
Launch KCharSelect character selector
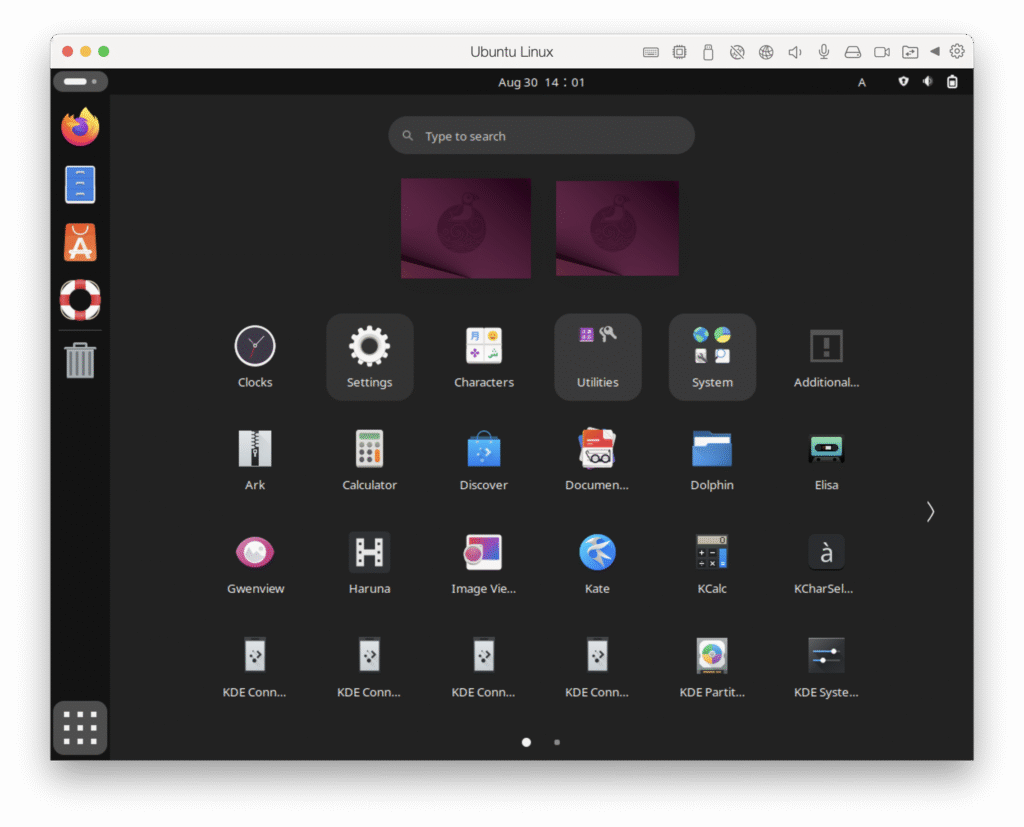click(x=826, y=563)
